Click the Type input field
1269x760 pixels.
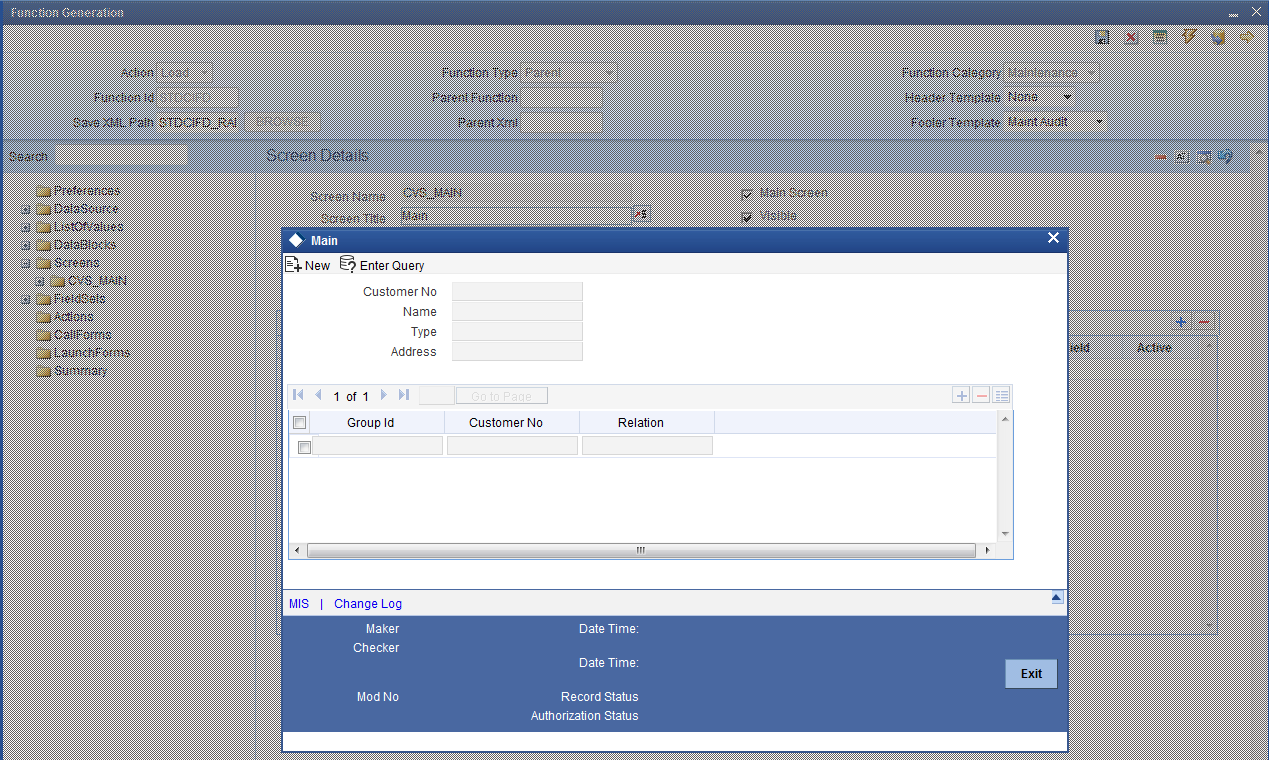pyautogui.click(x=517, y=331)
